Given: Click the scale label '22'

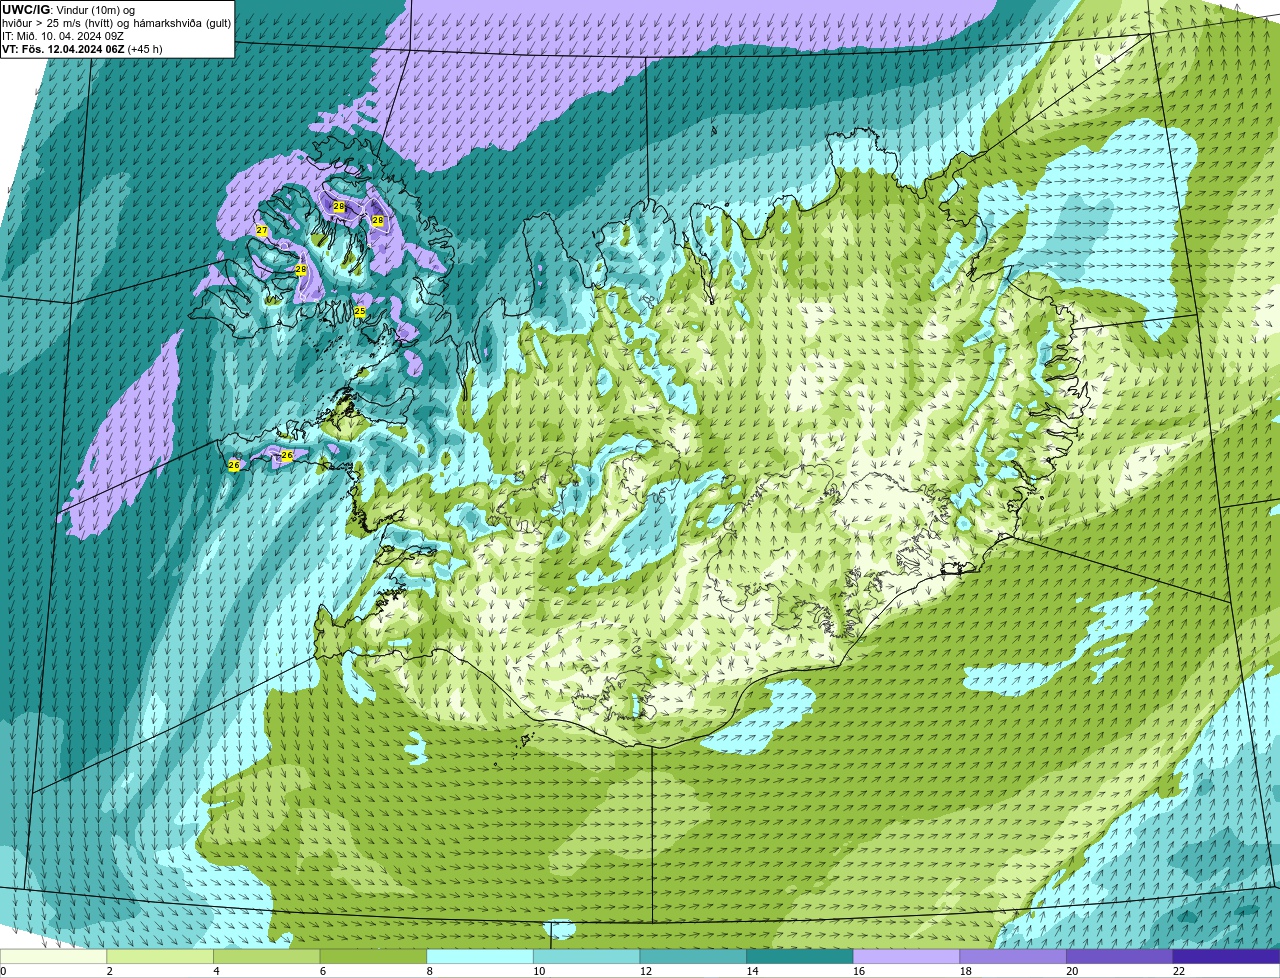Looking at the screenshot, I should click(1179, 970).
